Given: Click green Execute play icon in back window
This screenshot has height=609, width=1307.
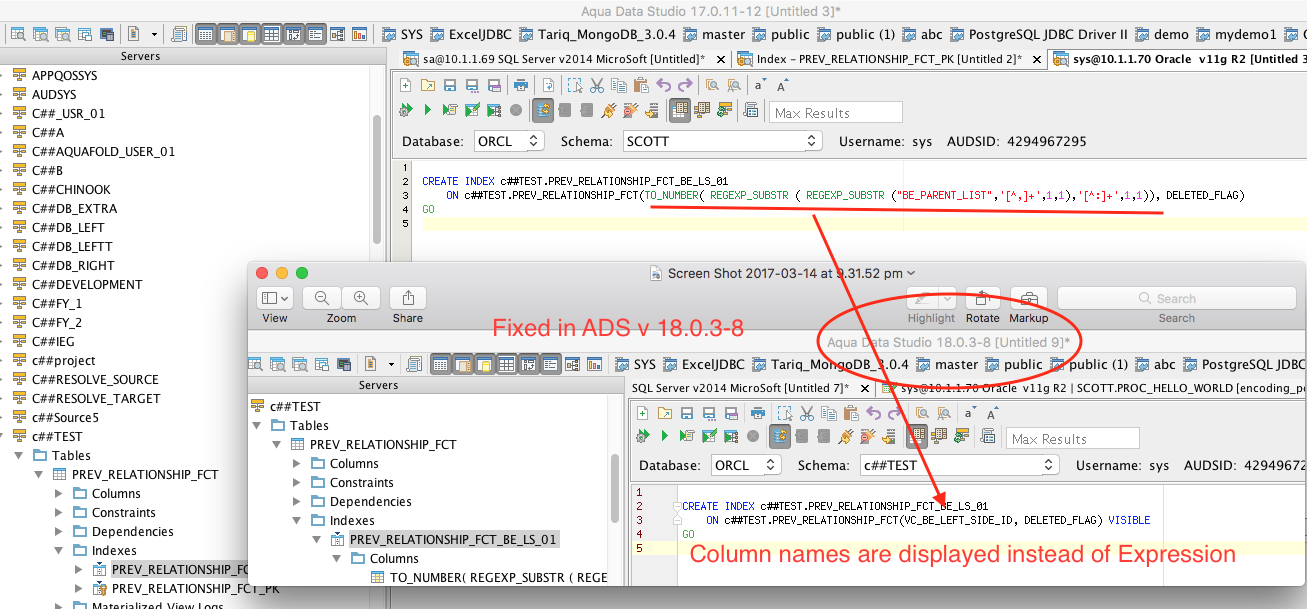Looking at the screenshot, I should pos(428,111).
